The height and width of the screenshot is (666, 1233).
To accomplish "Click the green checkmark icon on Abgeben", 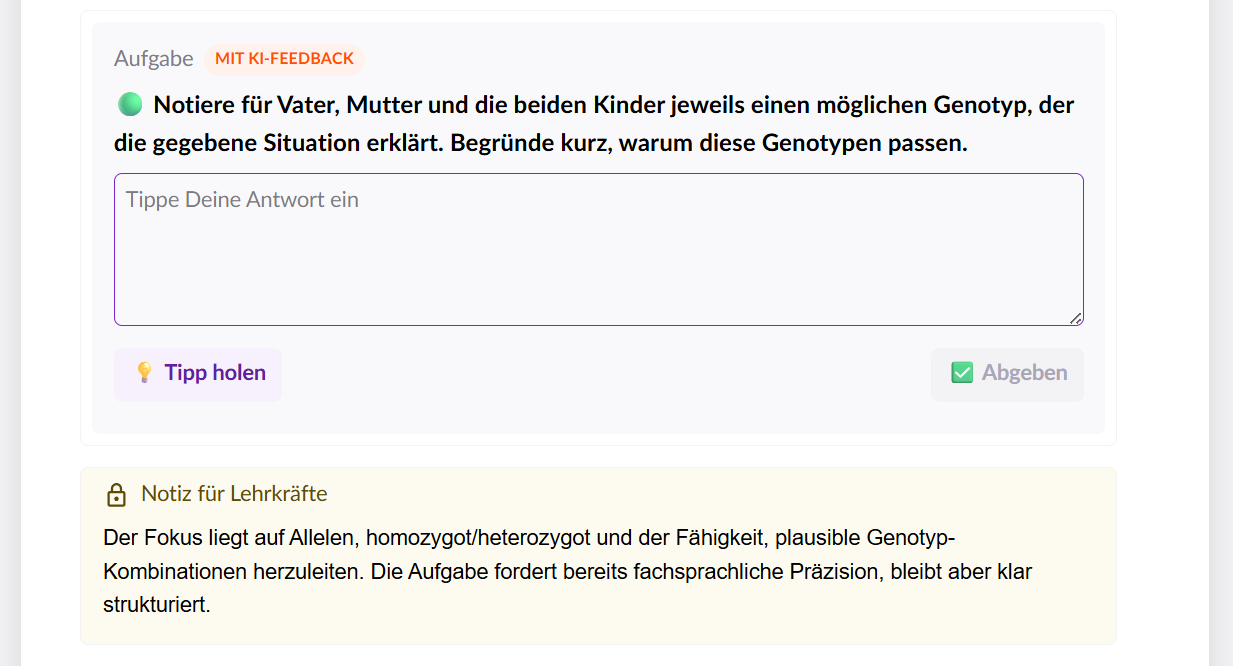I will click(962, 373).
